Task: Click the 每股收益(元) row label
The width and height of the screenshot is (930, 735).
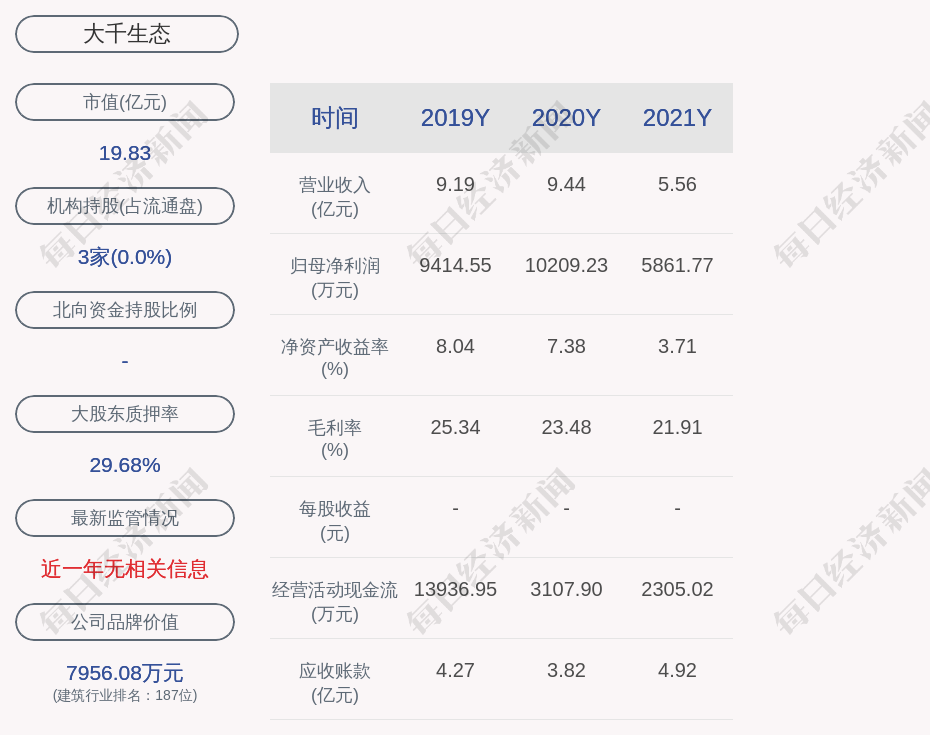Action: click(335, 520)
